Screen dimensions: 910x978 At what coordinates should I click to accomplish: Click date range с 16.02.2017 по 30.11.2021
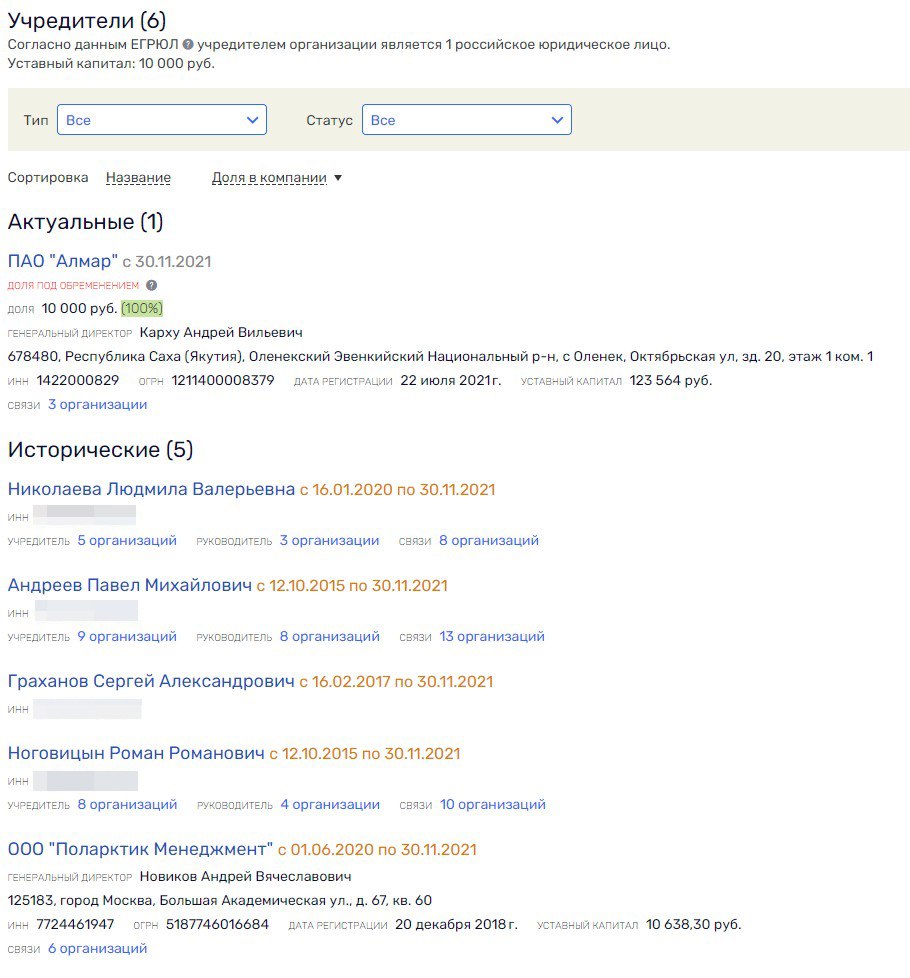[x=396, y=682]
